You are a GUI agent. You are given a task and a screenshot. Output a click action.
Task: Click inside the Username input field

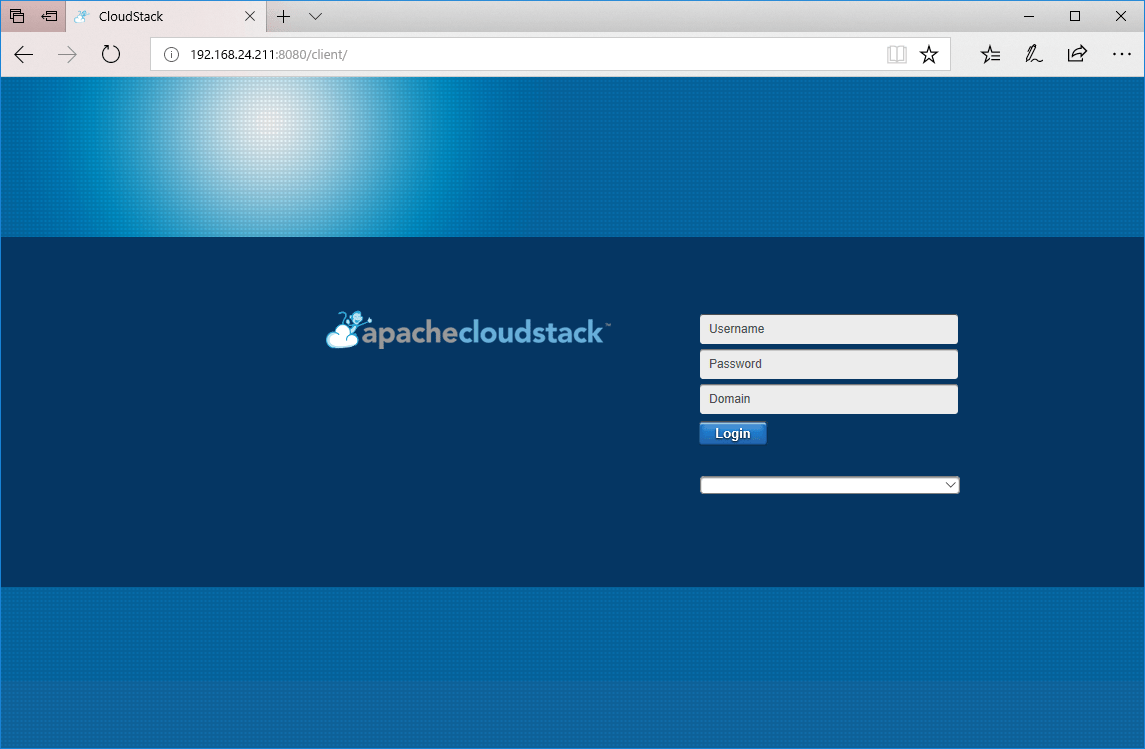828,328
